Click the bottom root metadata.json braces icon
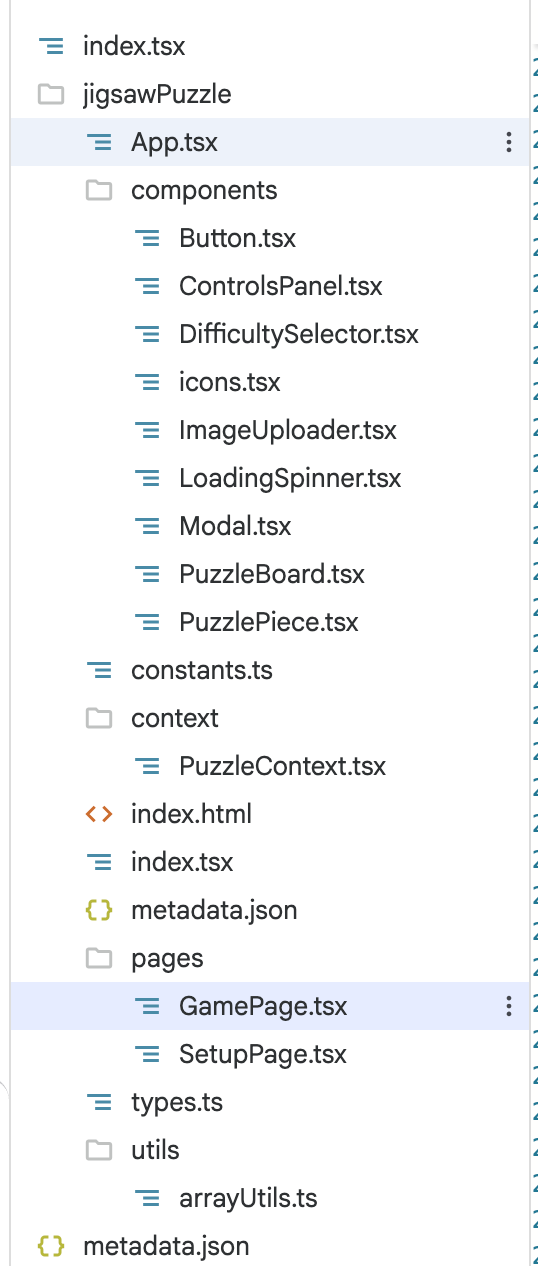This screenshot has height=1266, width=538. click(x=51, y=1246)
